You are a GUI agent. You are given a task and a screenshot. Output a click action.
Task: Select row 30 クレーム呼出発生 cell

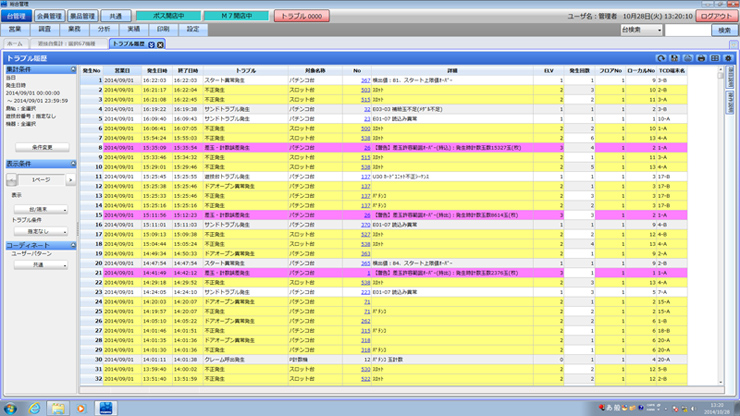pyautogui.click(x=245, y=360)
